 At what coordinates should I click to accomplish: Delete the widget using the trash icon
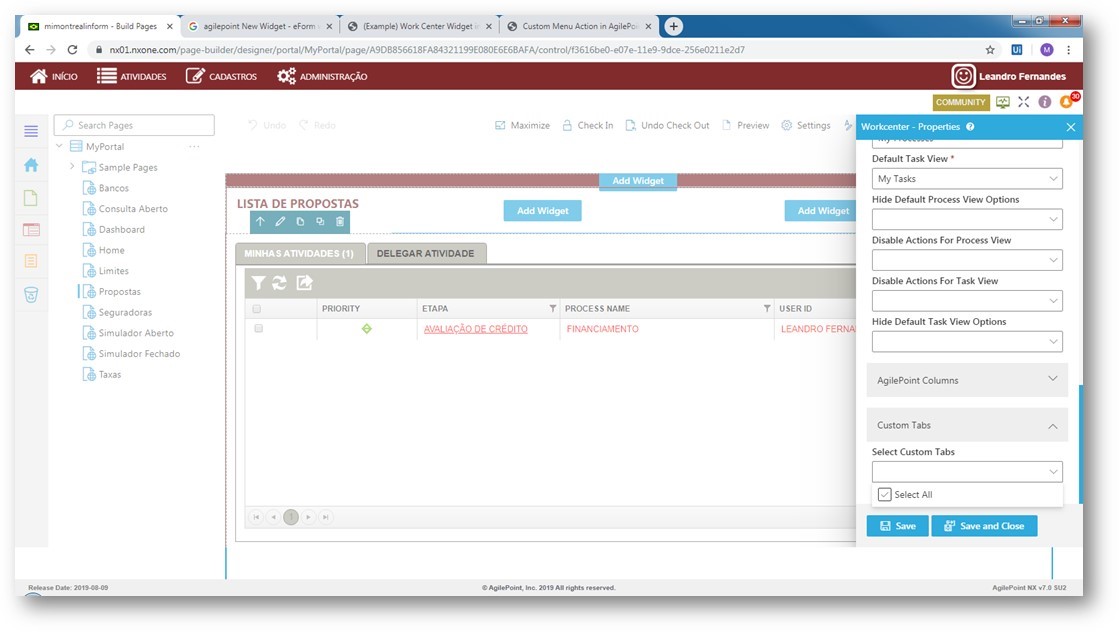(340, 222)
